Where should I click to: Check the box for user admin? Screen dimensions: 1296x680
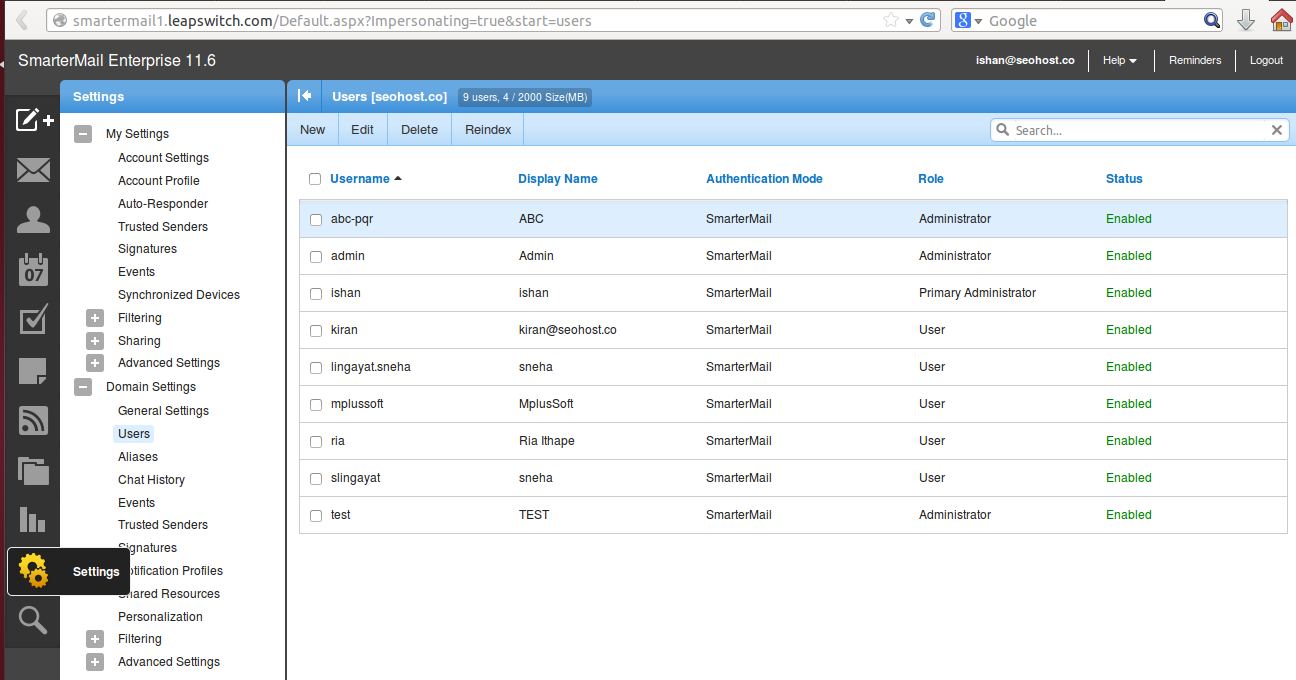[x=316, y=257]
